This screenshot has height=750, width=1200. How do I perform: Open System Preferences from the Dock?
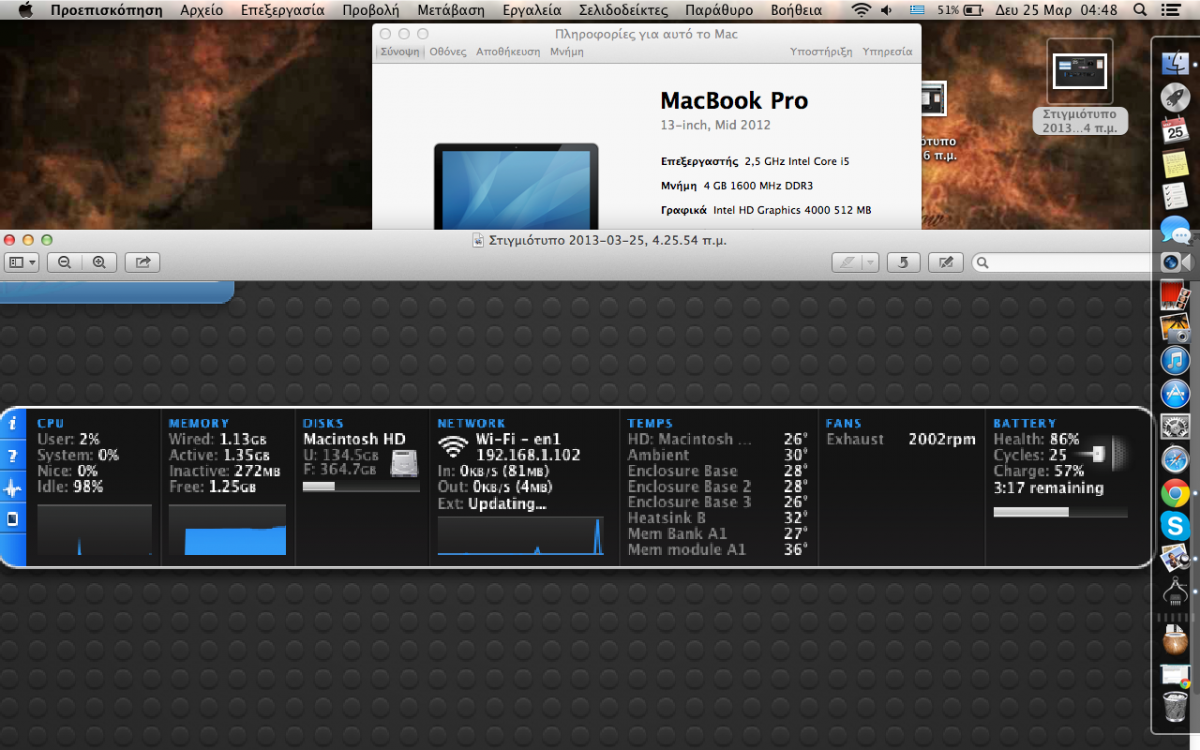[1175, 427]
